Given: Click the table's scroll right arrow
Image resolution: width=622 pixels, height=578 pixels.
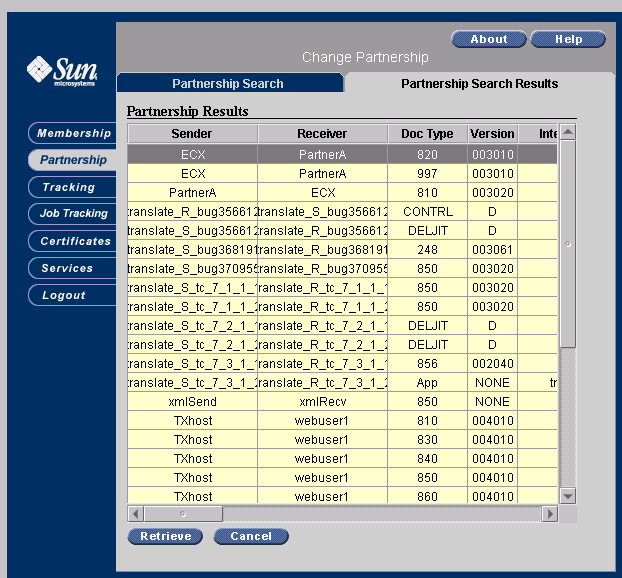Looking at the screenshot, I should (550, 514).
